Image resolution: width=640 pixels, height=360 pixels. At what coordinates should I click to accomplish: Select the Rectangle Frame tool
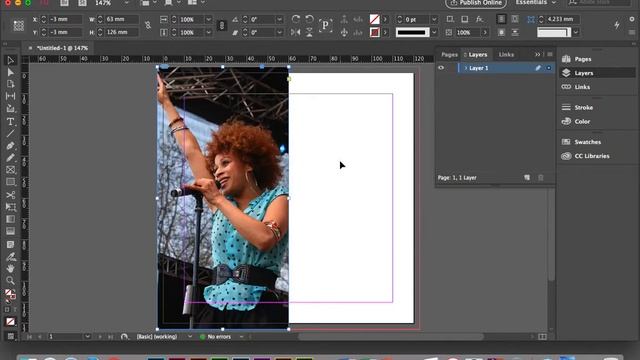click(x=11, y=170)
